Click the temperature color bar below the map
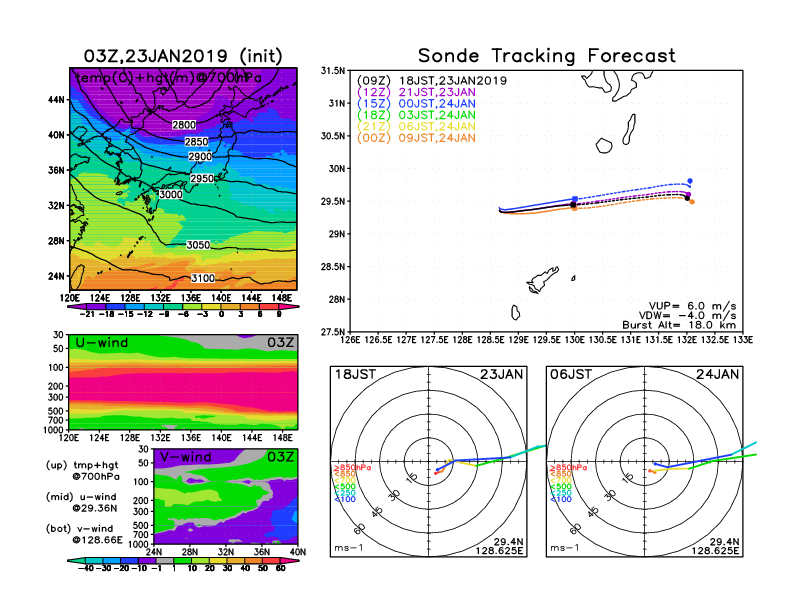The height and width of the screenshot is (612, 792). (x=182, y=308)
